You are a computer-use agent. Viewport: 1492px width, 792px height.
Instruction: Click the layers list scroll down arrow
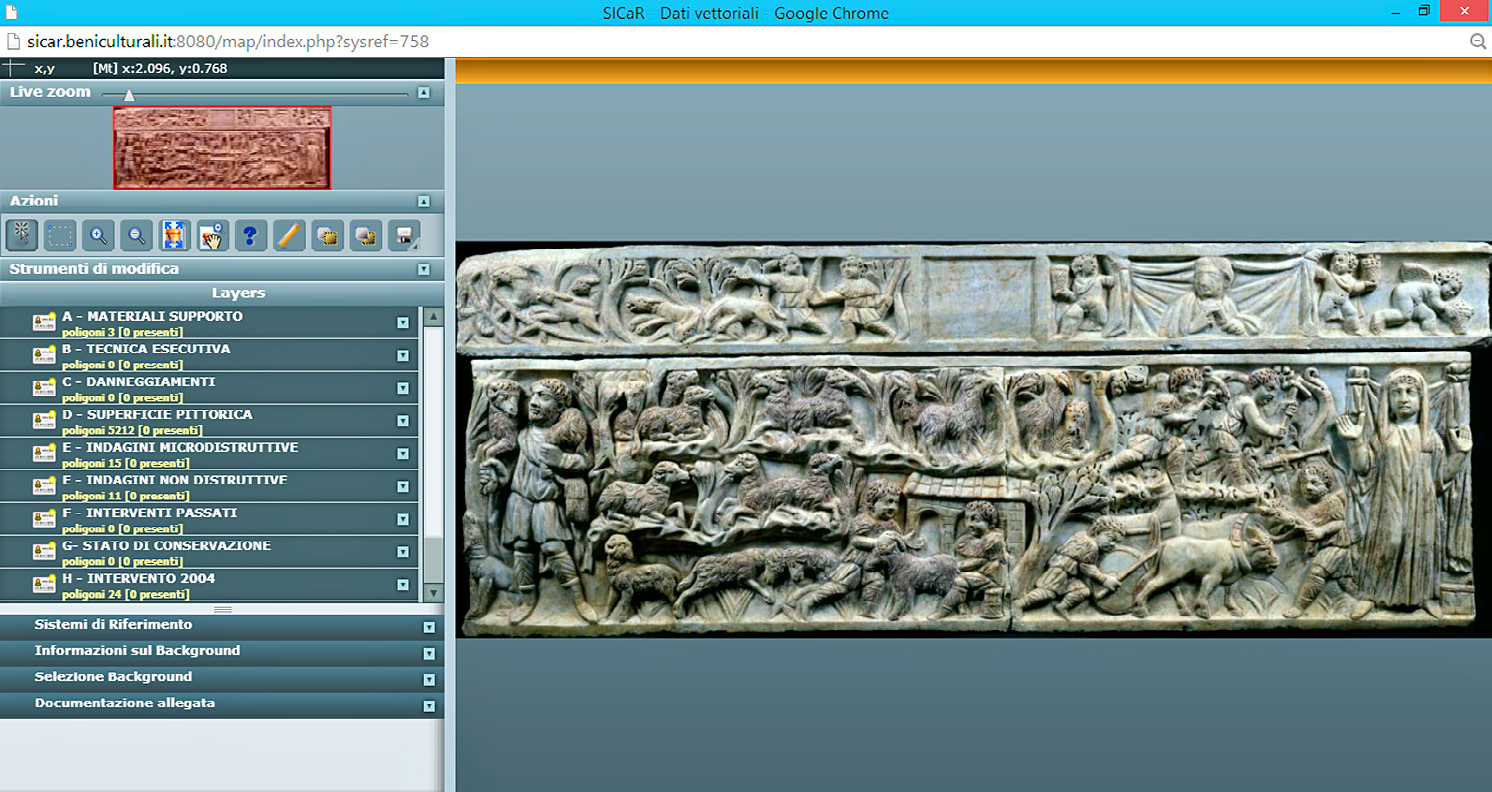point(433,593)
